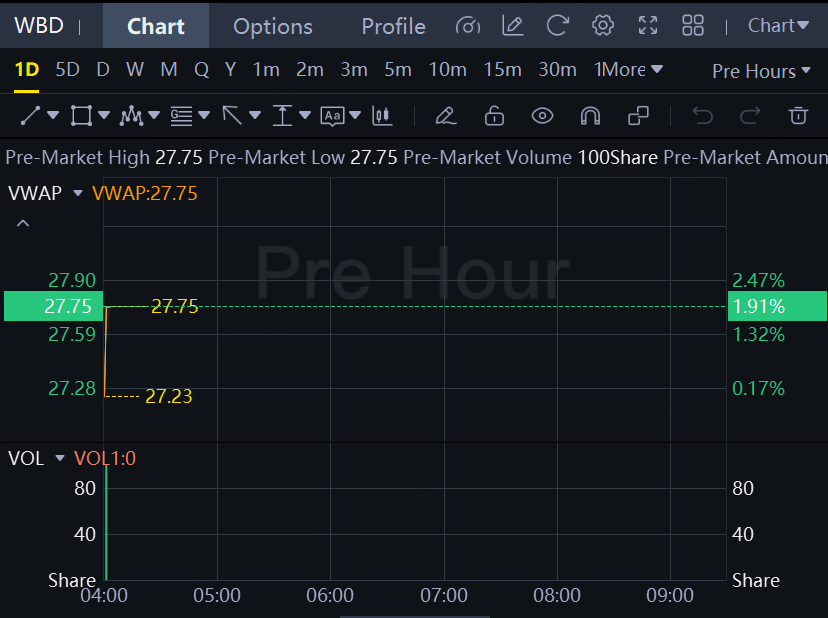Open multi-chart grid layout icon
Screen dimensions: 828x618
pos(693,25)
